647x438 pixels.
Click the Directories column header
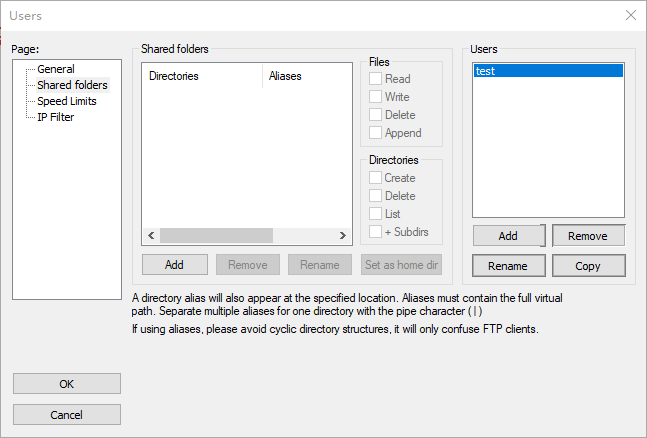202,76
